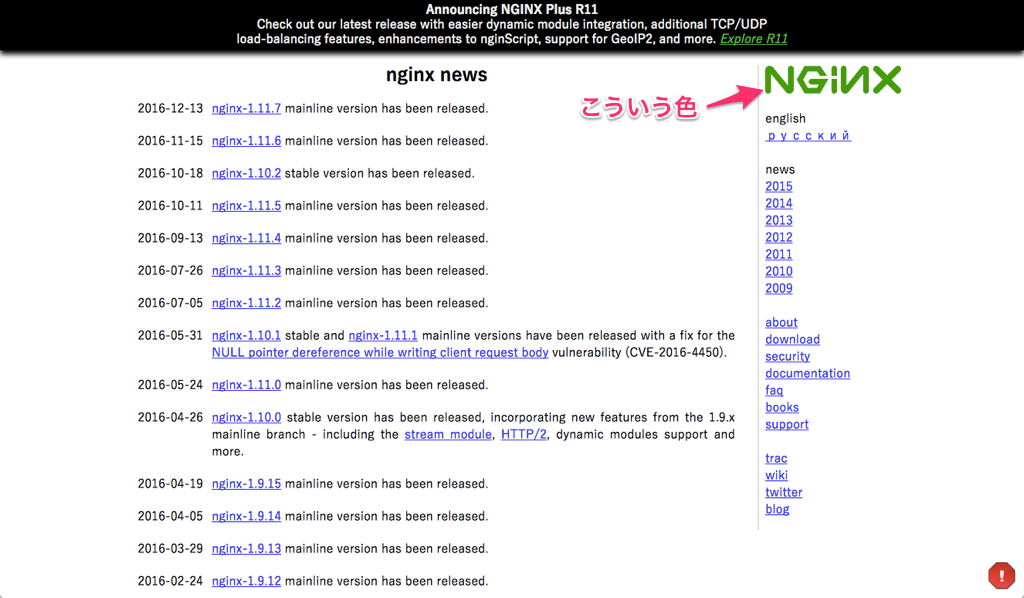Visit the trac link
Viewport: 1024px width, 598px height.
point(776,458)
